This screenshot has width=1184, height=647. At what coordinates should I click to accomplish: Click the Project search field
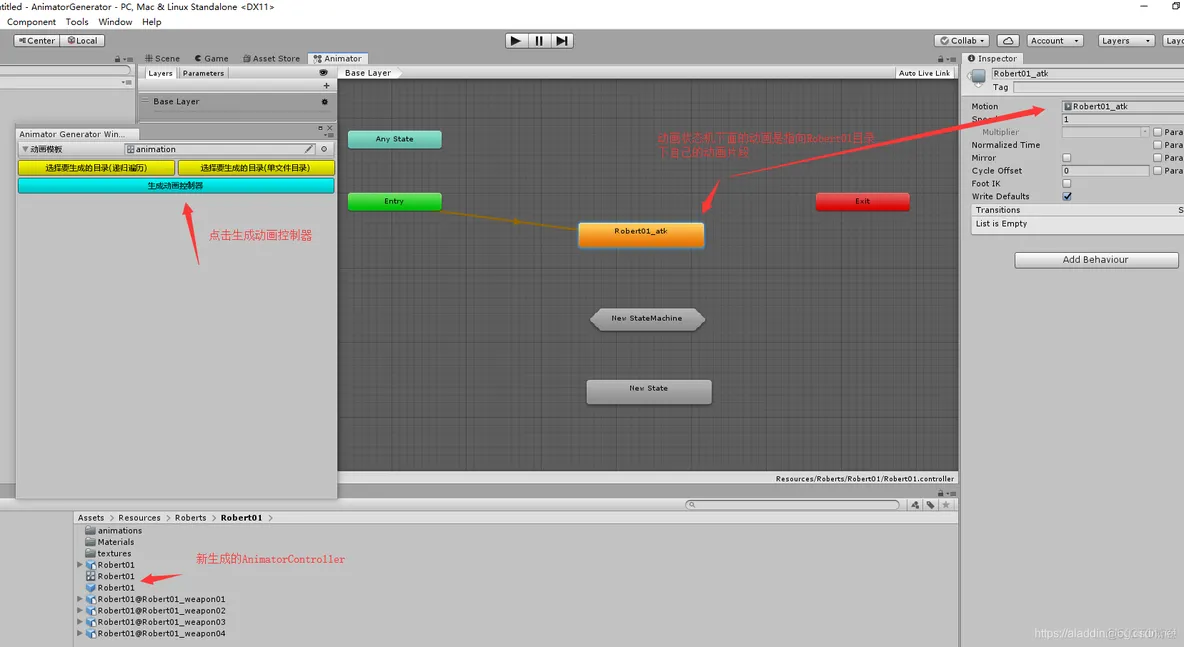[793, 504]
